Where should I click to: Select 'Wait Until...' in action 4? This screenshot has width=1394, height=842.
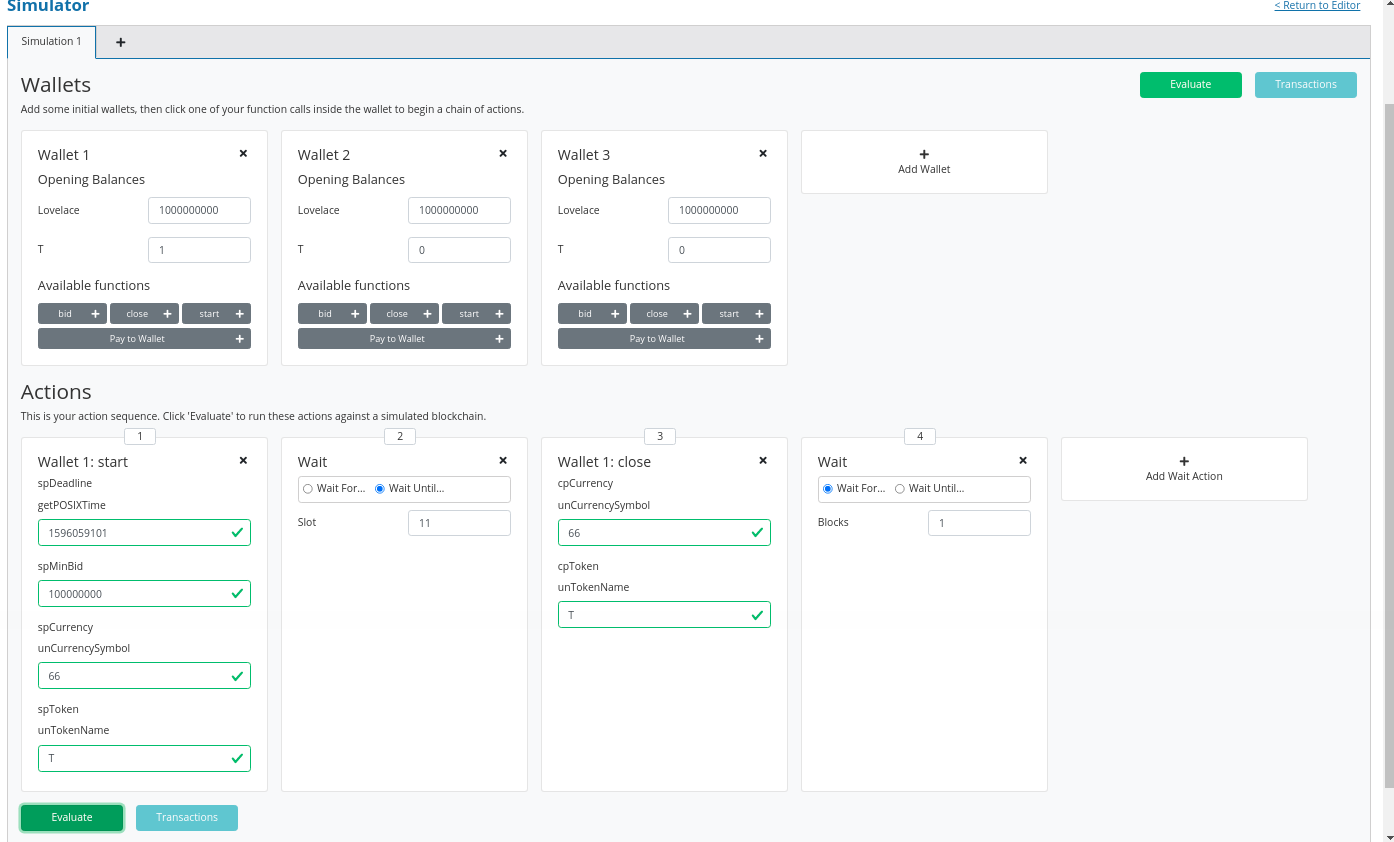(x=900, y=489)
